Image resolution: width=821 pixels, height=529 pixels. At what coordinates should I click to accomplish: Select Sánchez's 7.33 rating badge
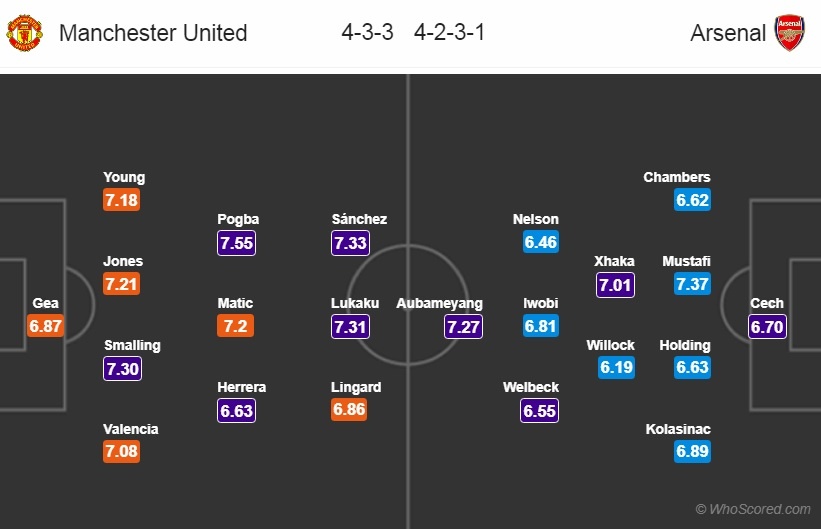pos(350,242)
